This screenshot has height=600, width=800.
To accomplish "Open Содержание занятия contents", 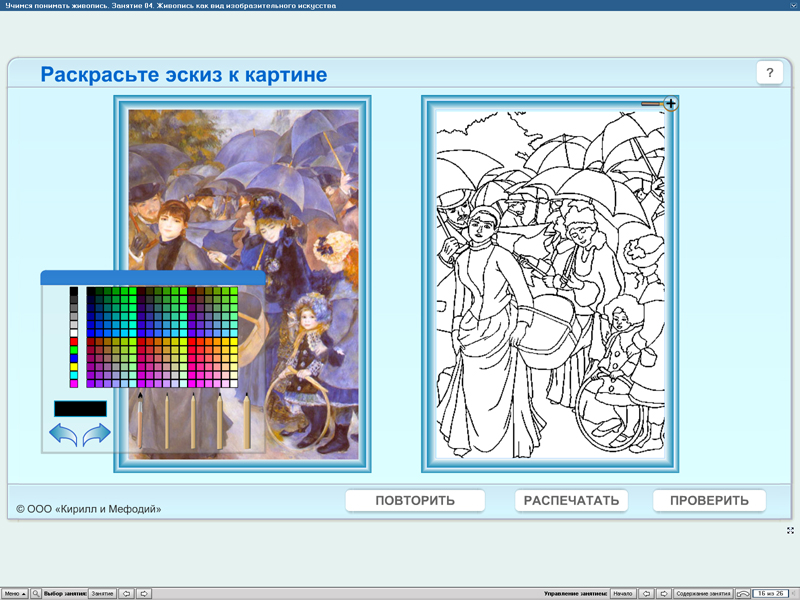I will (x=703, y=593).
